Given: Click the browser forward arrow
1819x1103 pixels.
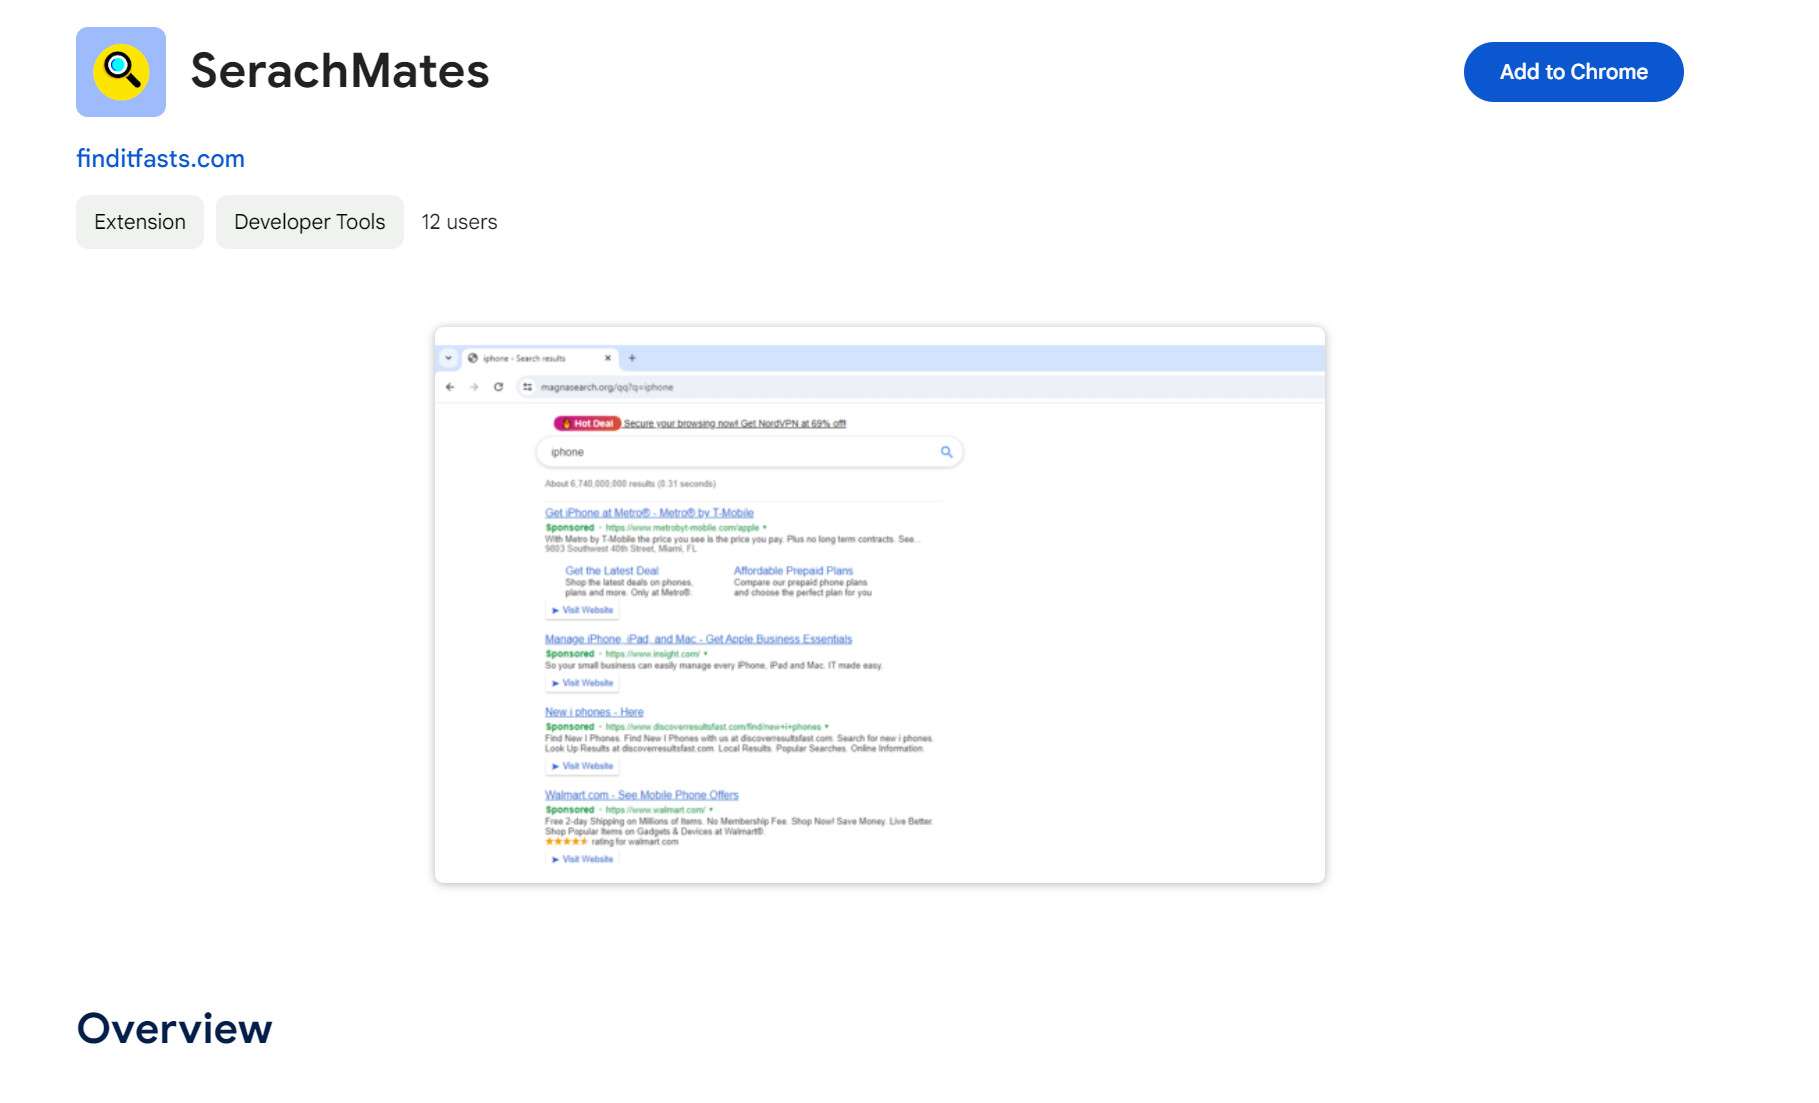Looking at the screenshot, I should coord(474,387).
